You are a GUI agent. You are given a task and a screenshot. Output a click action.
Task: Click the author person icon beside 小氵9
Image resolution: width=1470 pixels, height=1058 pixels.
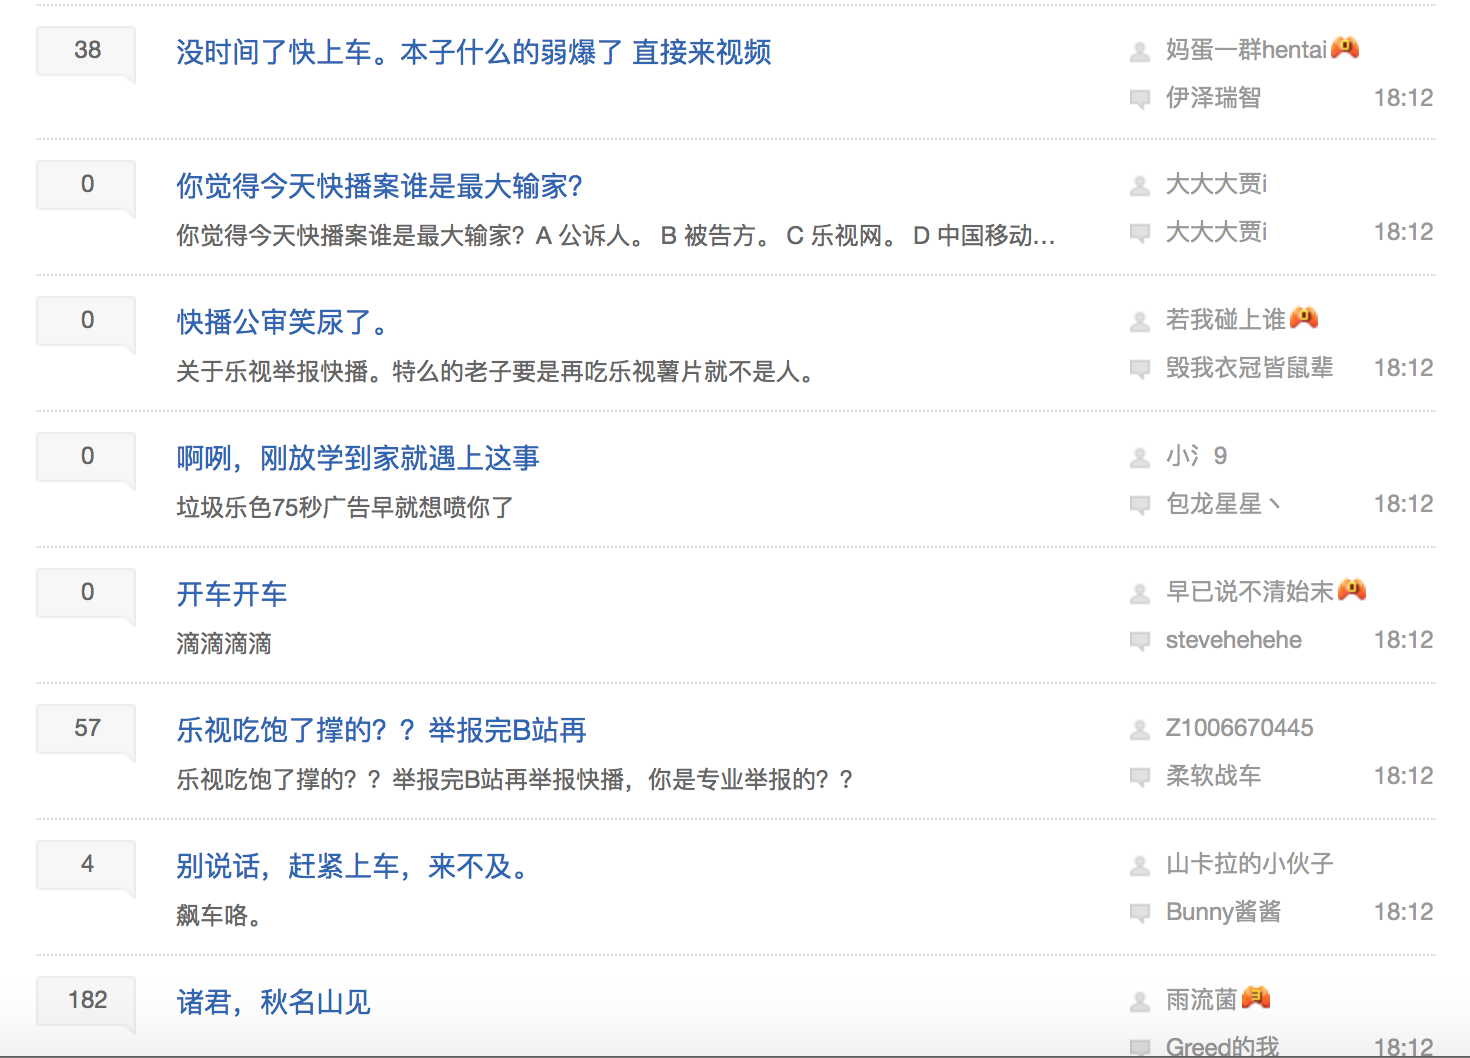pos(1139,458)
